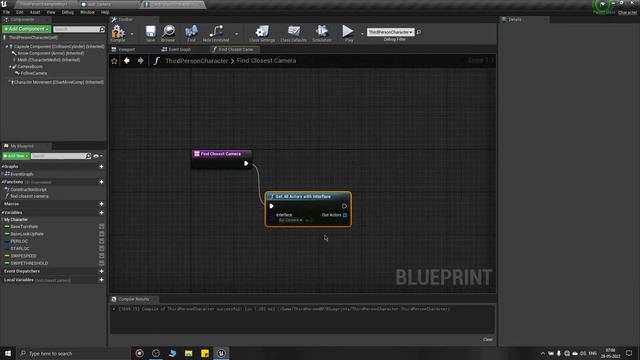Switch to the Event Graph tab
This screenshot has height=360, width=640.
click(176, 49)
